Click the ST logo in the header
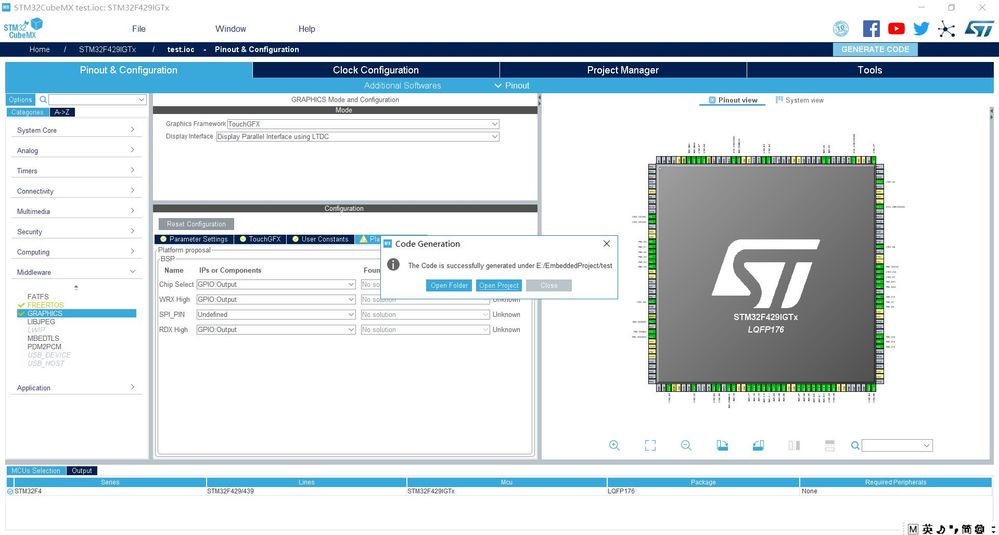Viewport: 999px width, 535px height. click(x=979, y=29)
